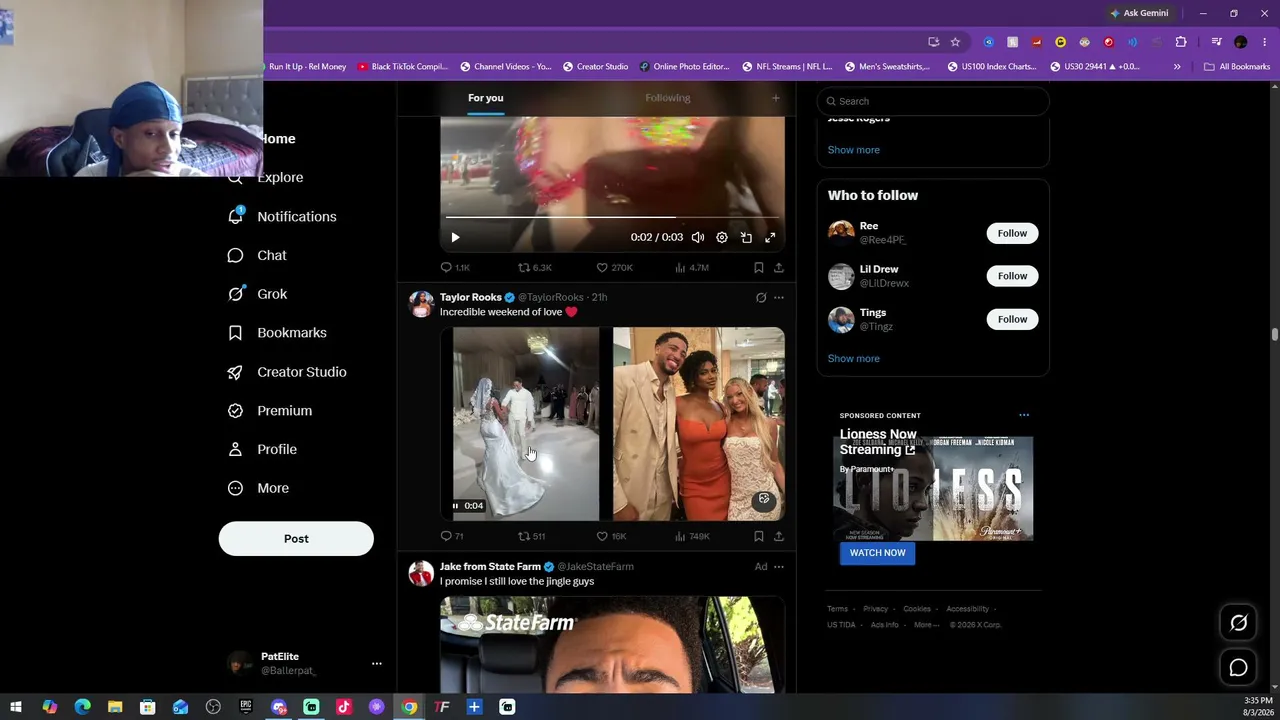Open Chrome Extensions puzzle icon
The height and width of the screenshot is (720, 1280).
coord(1181,42)
